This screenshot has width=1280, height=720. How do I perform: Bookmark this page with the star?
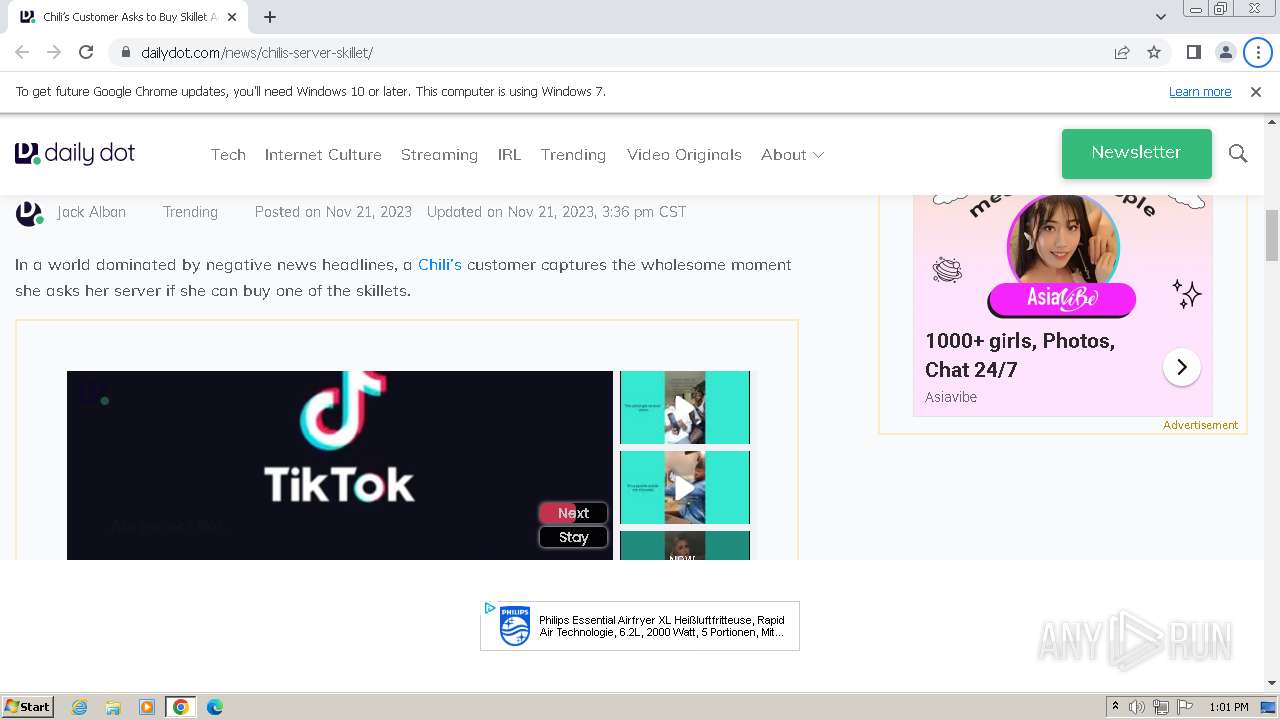click(x=1154, y=52)
